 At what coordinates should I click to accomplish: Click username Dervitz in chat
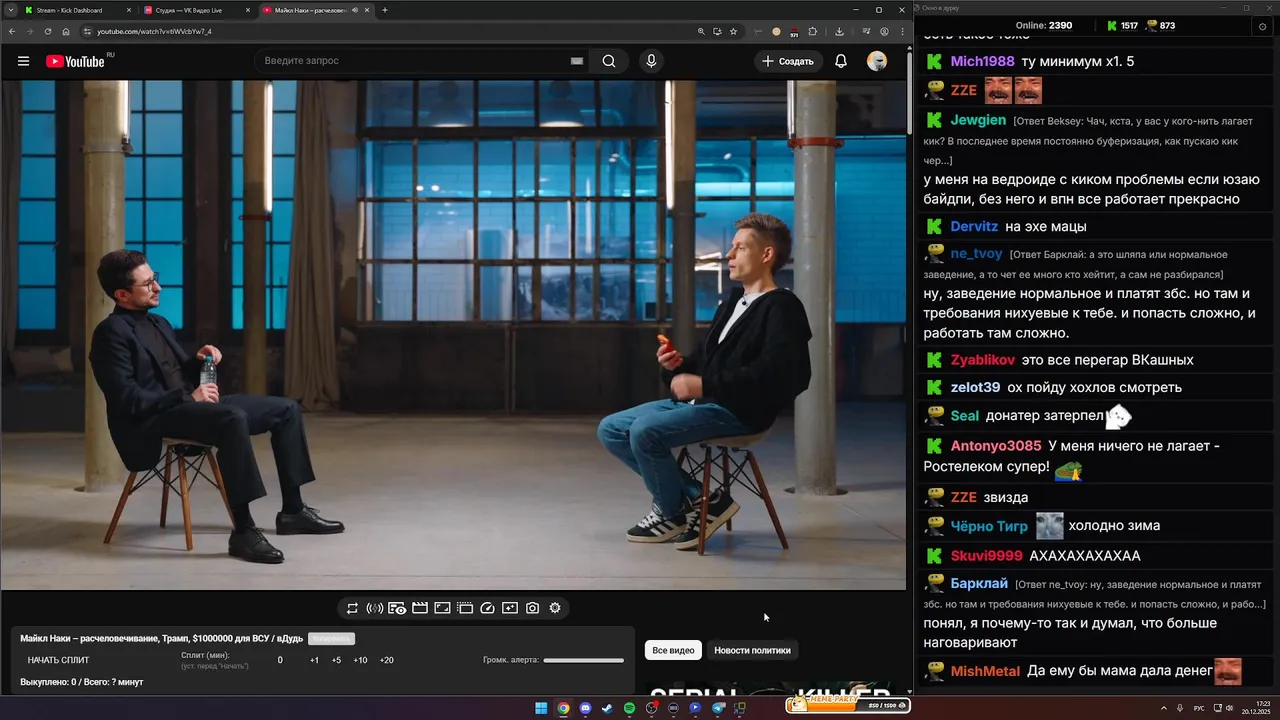tap(974, 227)
